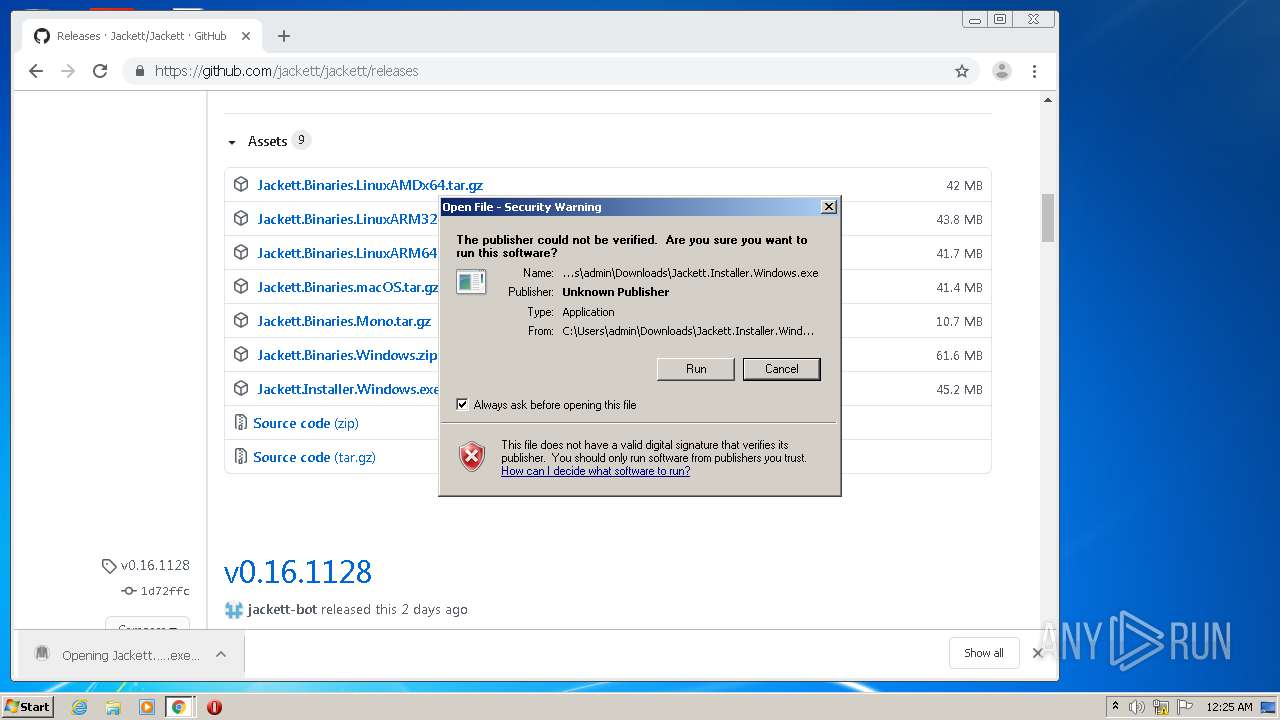Open jackett-bot user profile

[x=283, y=609]
